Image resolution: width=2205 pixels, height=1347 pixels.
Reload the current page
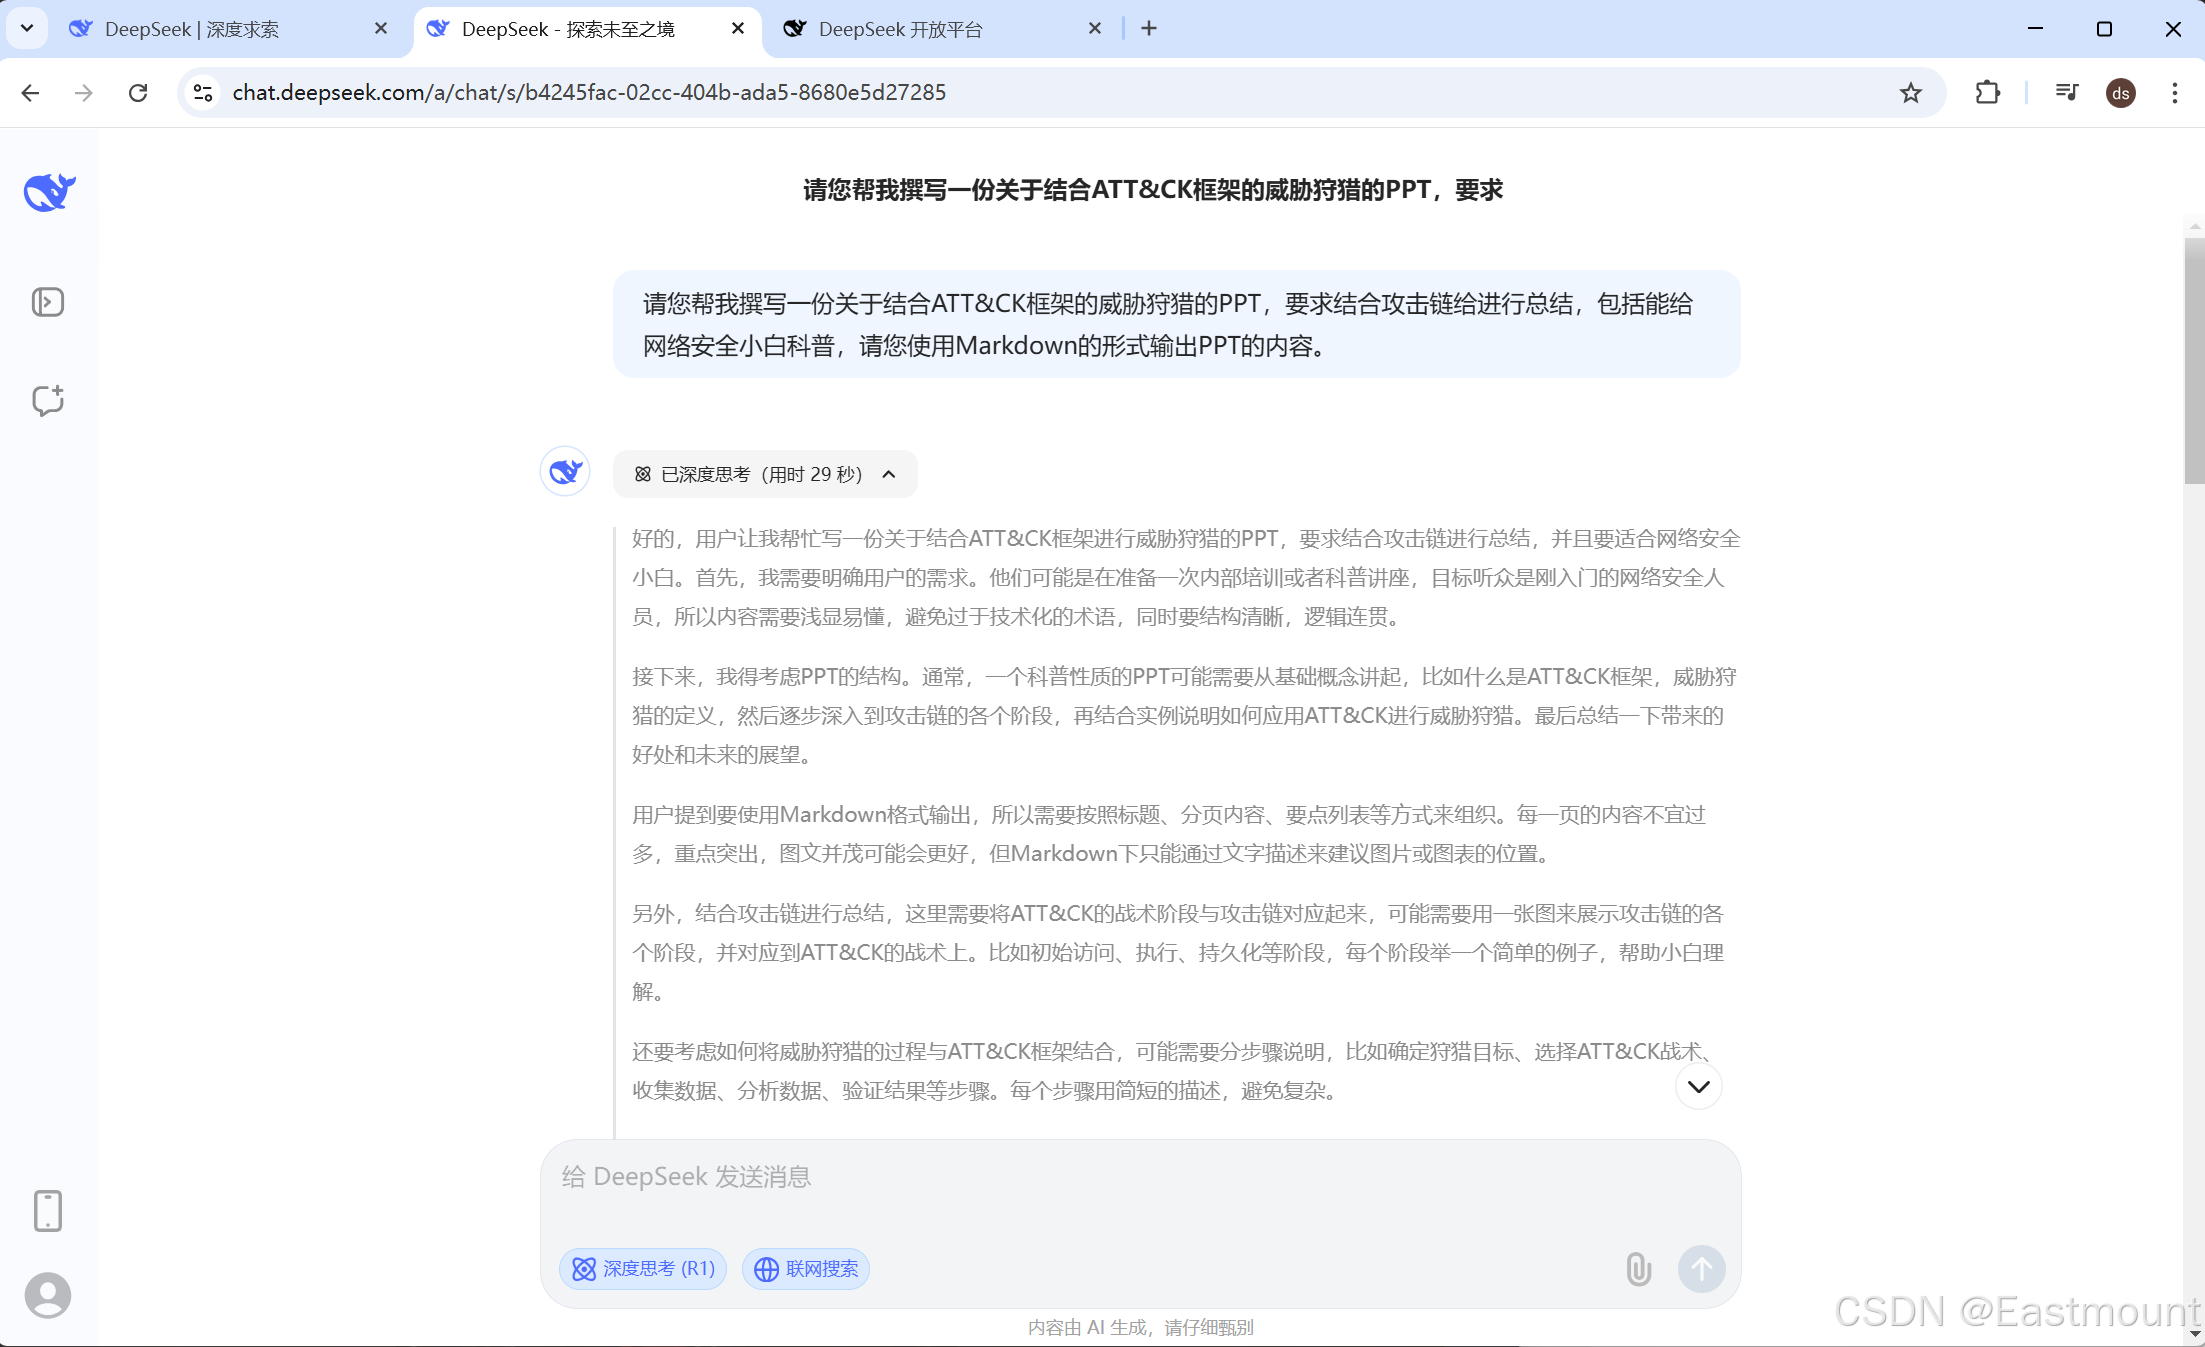click(138, 93)
